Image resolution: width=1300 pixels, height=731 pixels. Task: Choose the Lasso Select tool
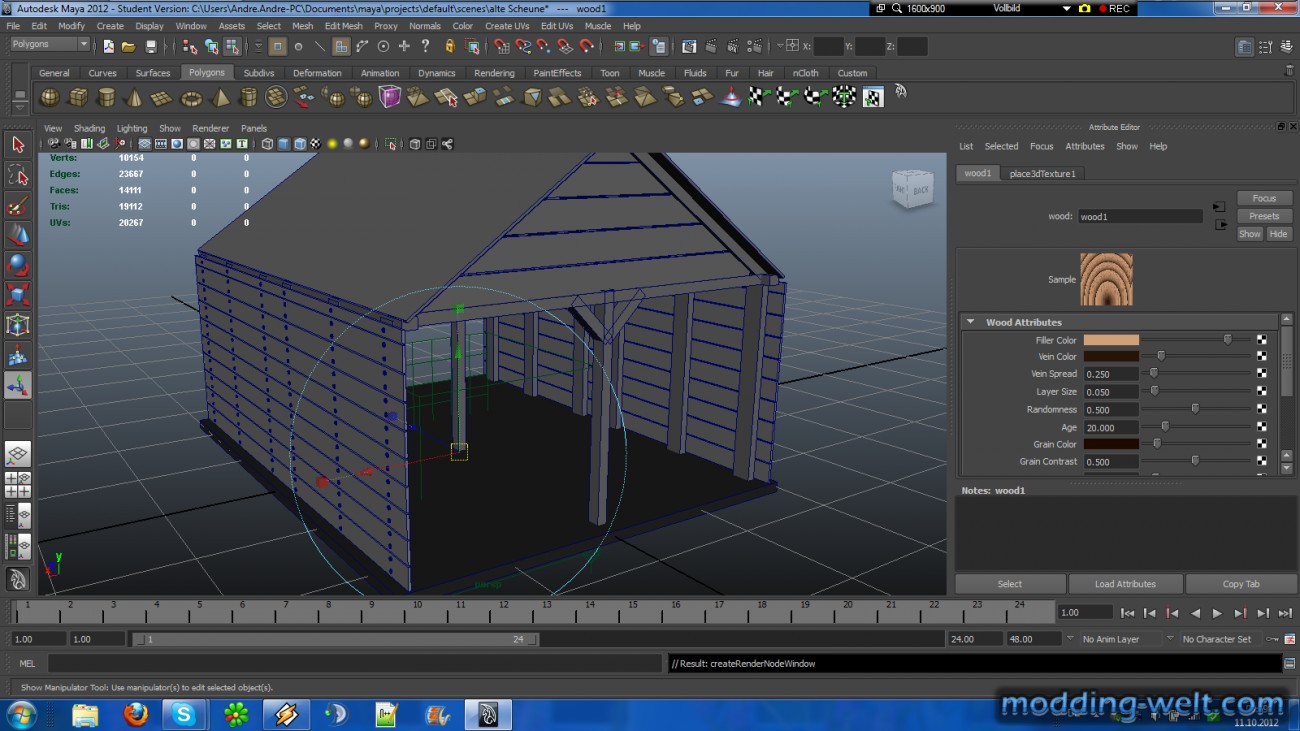coord(18,176)
